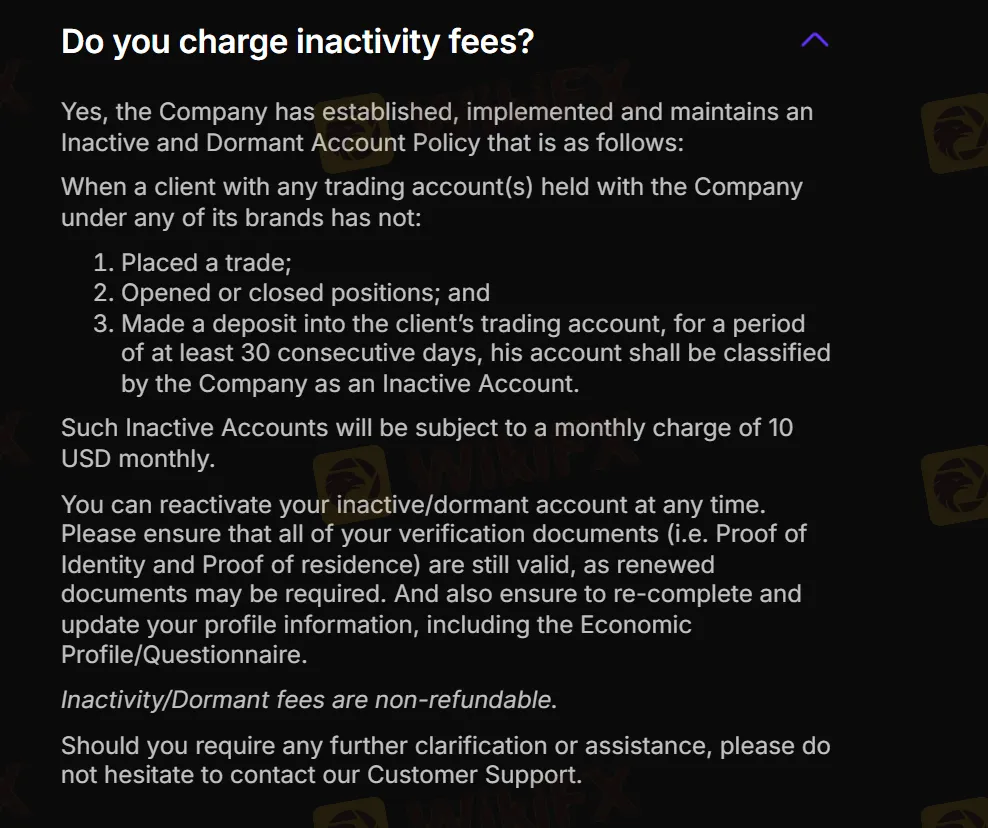
Task: Select the "Placed a trade;" list item
Action: click(205, 263)
